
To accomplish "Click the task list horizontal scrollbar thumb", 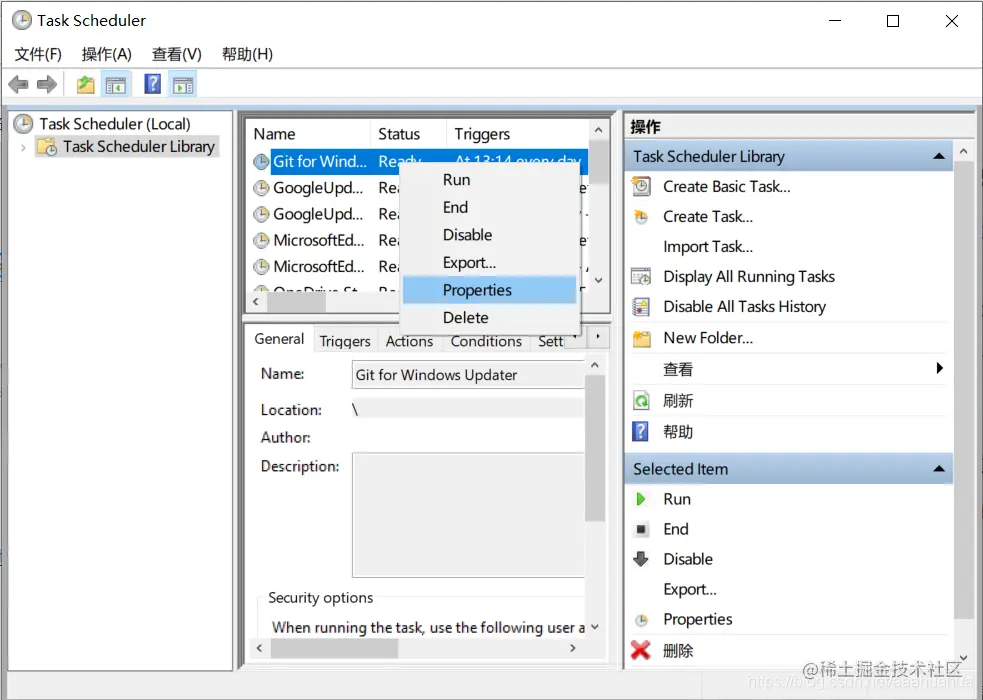I will coord(296,302).
